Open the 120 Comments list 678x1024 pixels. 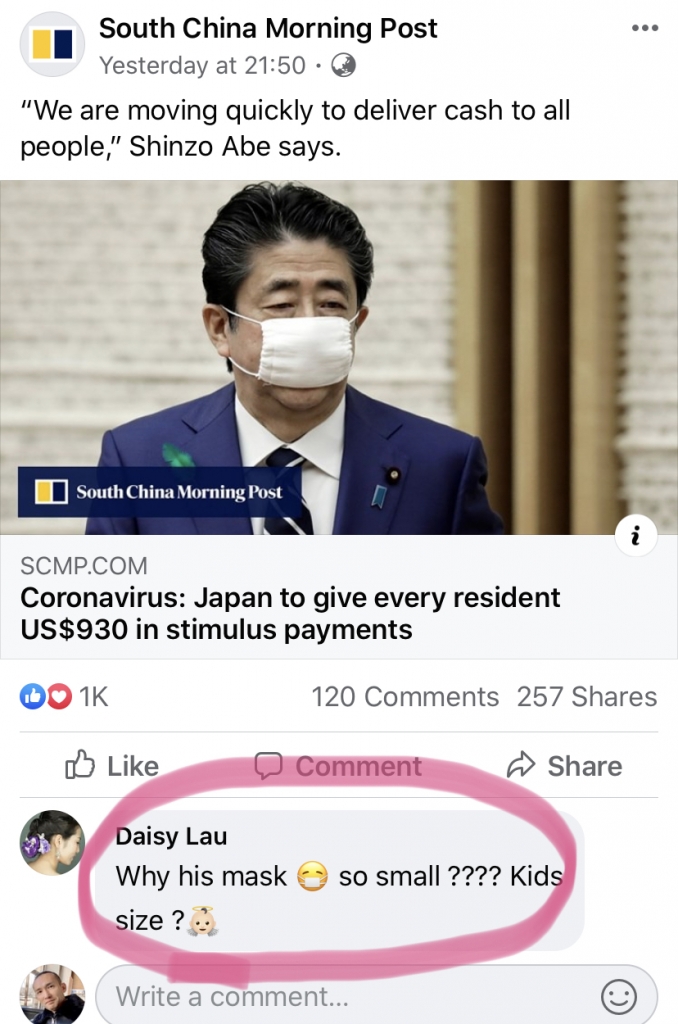click(405, 697)
